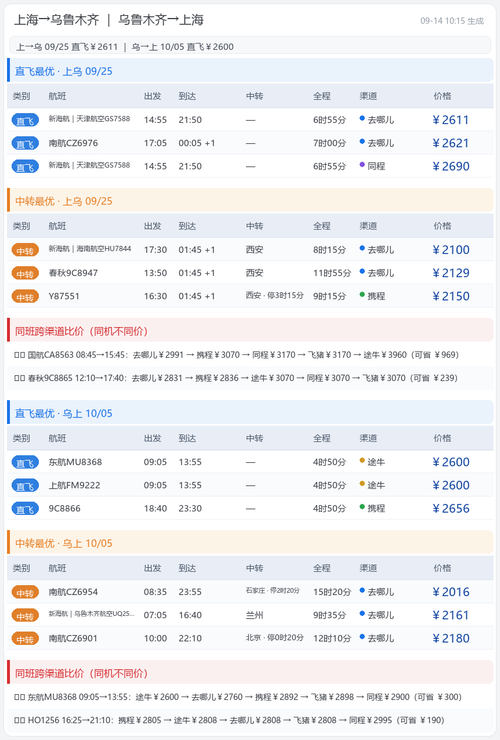Click the duration 15时20分
This screenshot has height=740, width=500.
click(x=332, y=592)
